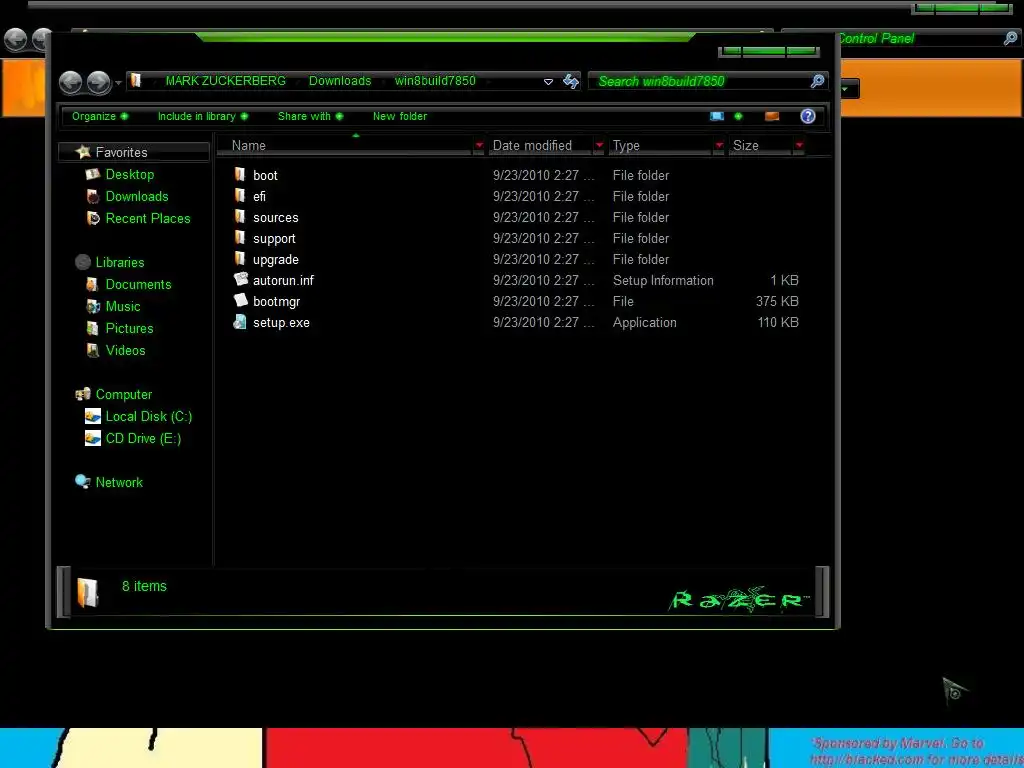Click the Control Panel window back arrow
This screenshot has height=768, width=1024.
[15, 39]
